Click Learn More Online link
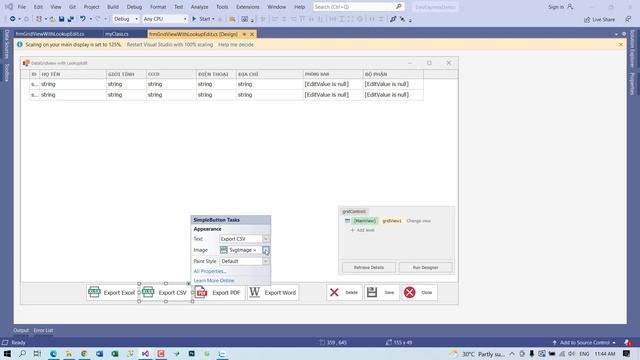 tap(214, 280)
